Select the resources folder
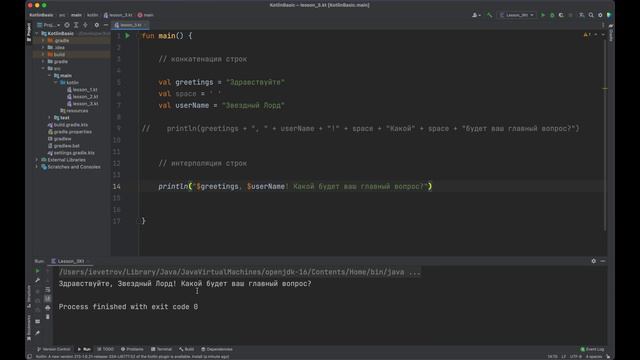640x360 pixels. click(x=74, y=111)
